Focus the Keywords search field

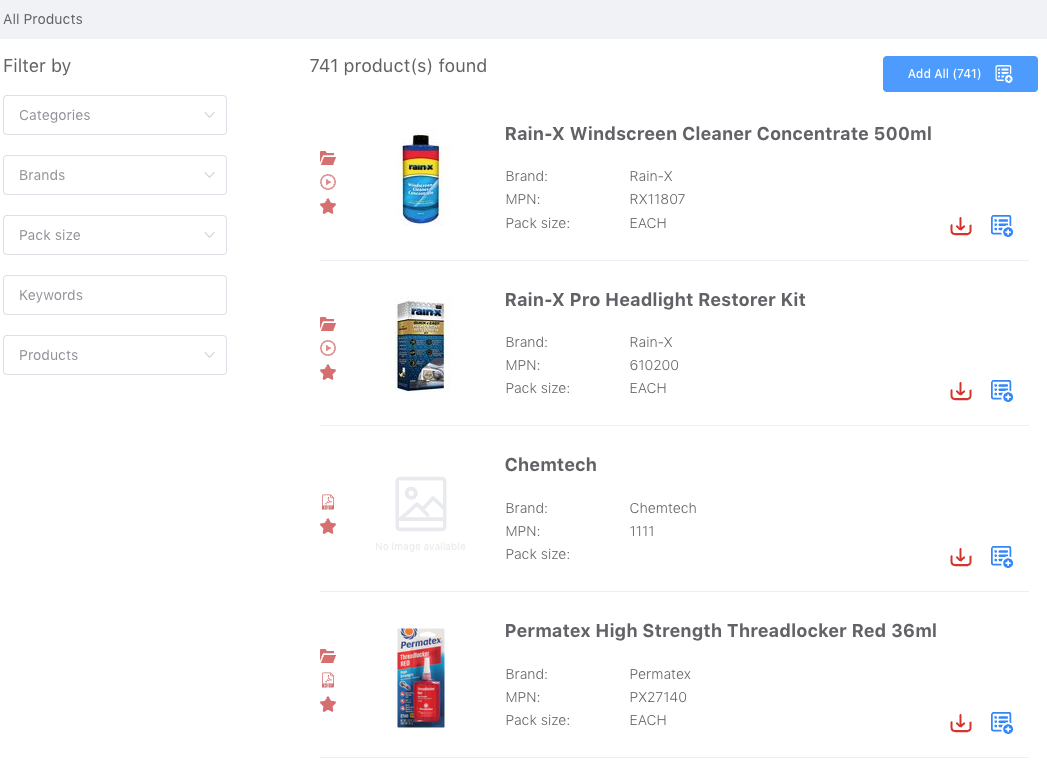pyautogui.click(x=115, y=295)
